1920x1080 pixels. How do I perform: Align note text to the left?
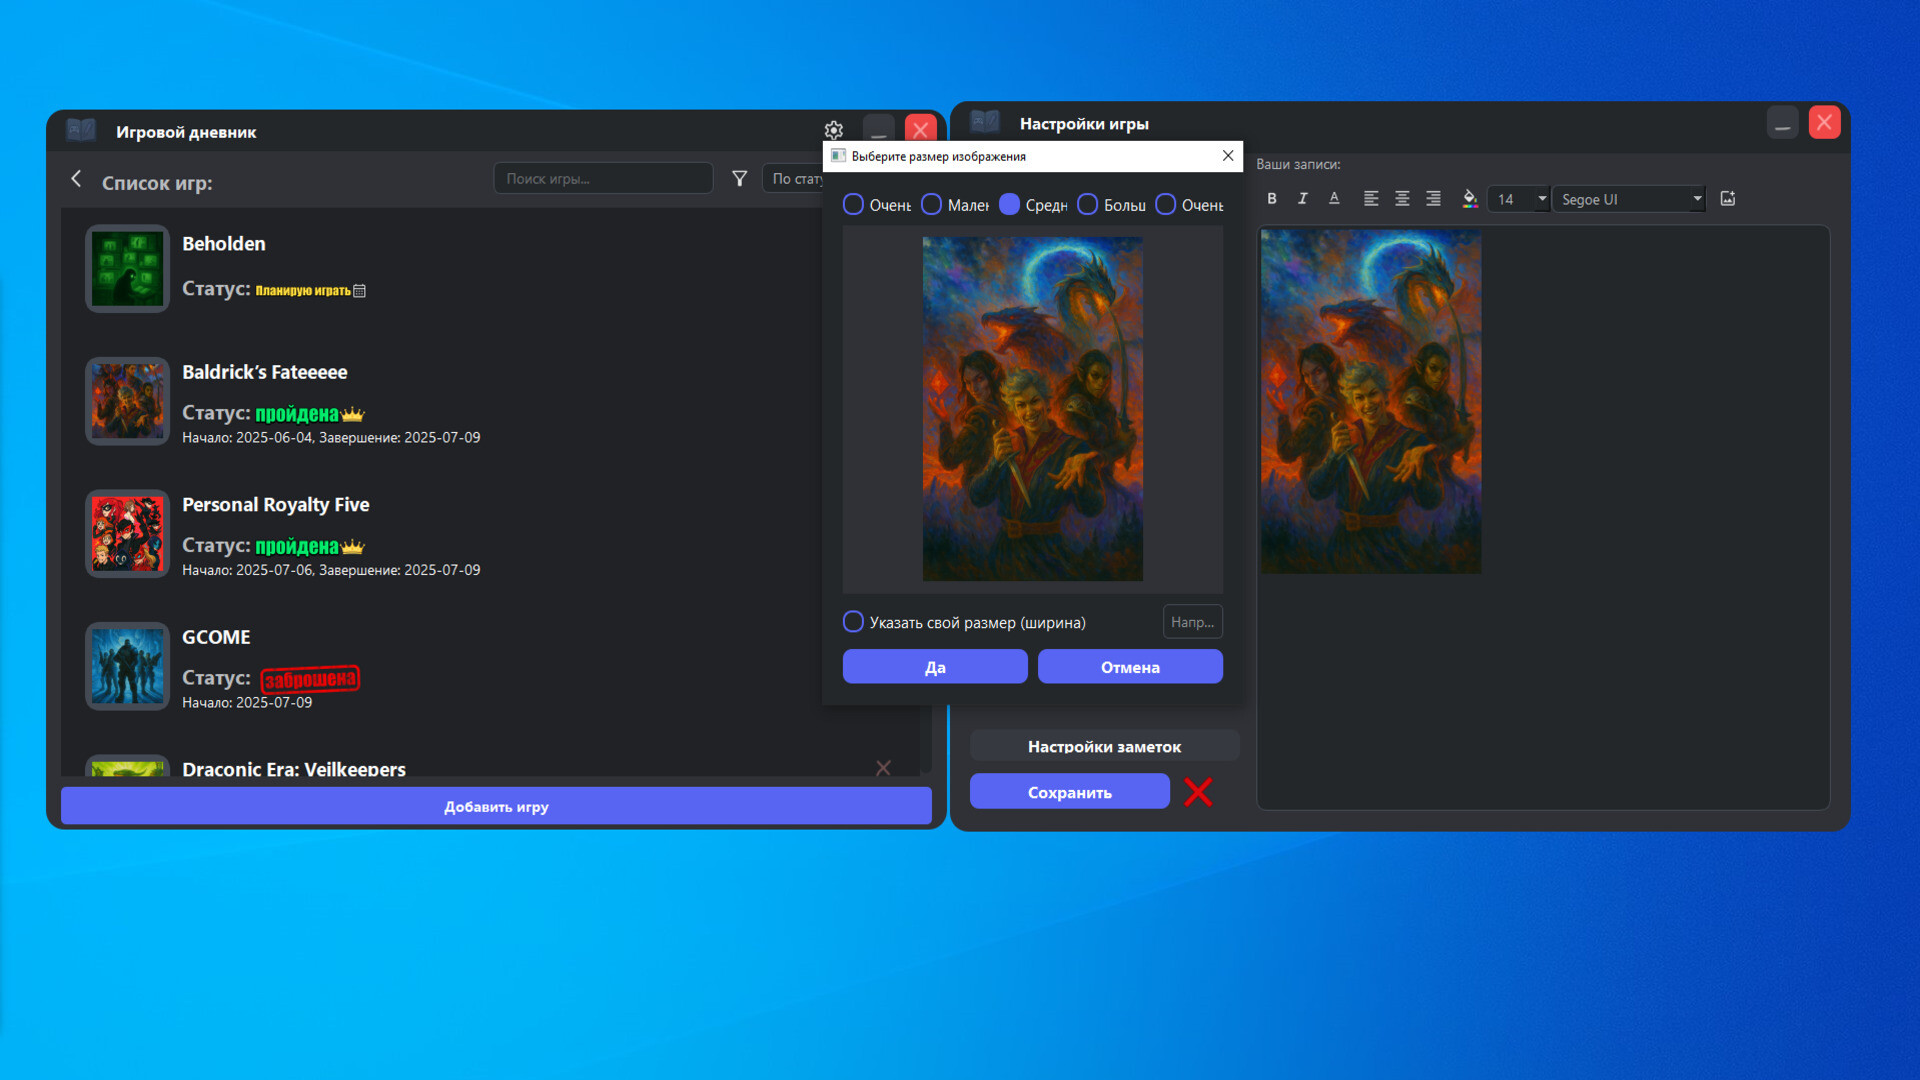coord(1371,199)
